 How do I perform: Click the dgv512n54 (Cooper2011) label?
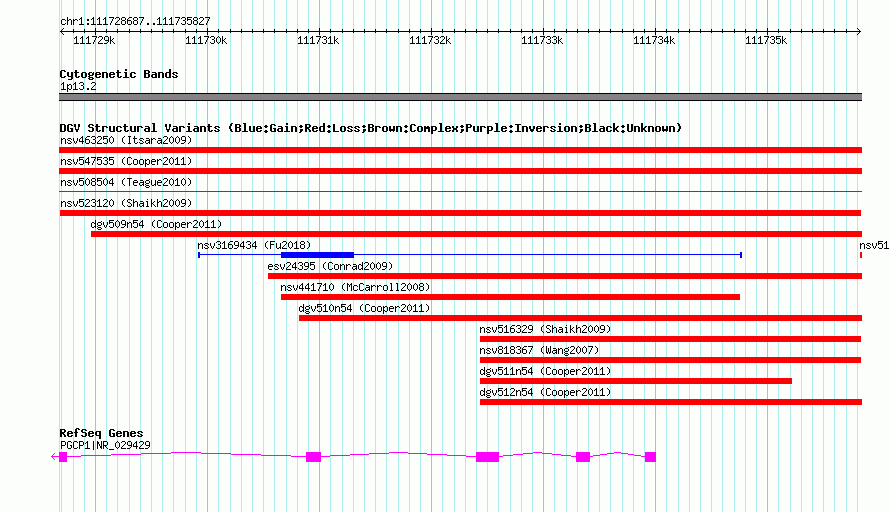(x=545, y=392)
